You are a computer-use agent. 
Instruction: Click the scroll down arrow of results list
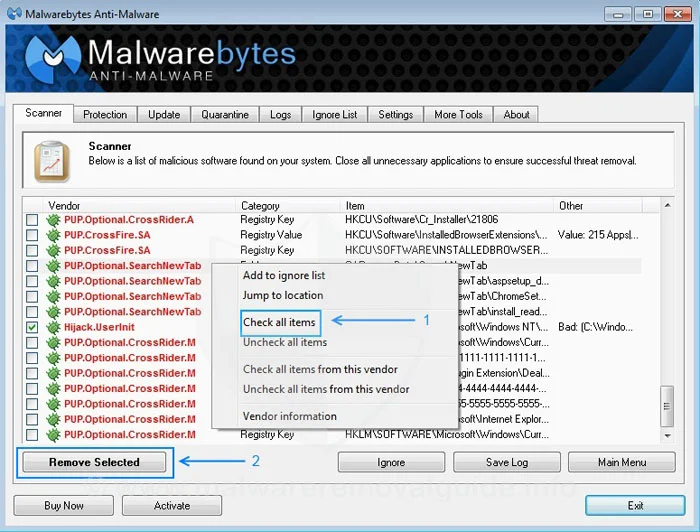tap(667, 436)
